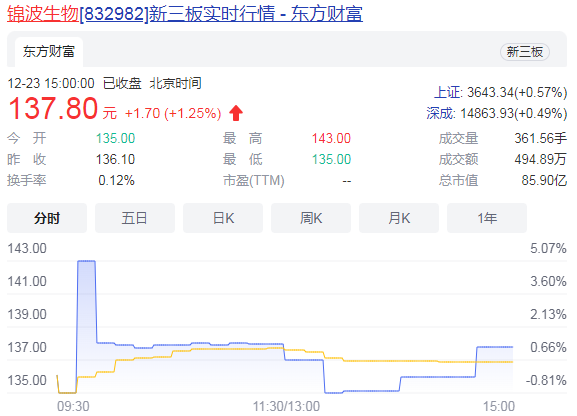
Task: Click the 最高 value 143.00
Action: [x=331, y=138]
